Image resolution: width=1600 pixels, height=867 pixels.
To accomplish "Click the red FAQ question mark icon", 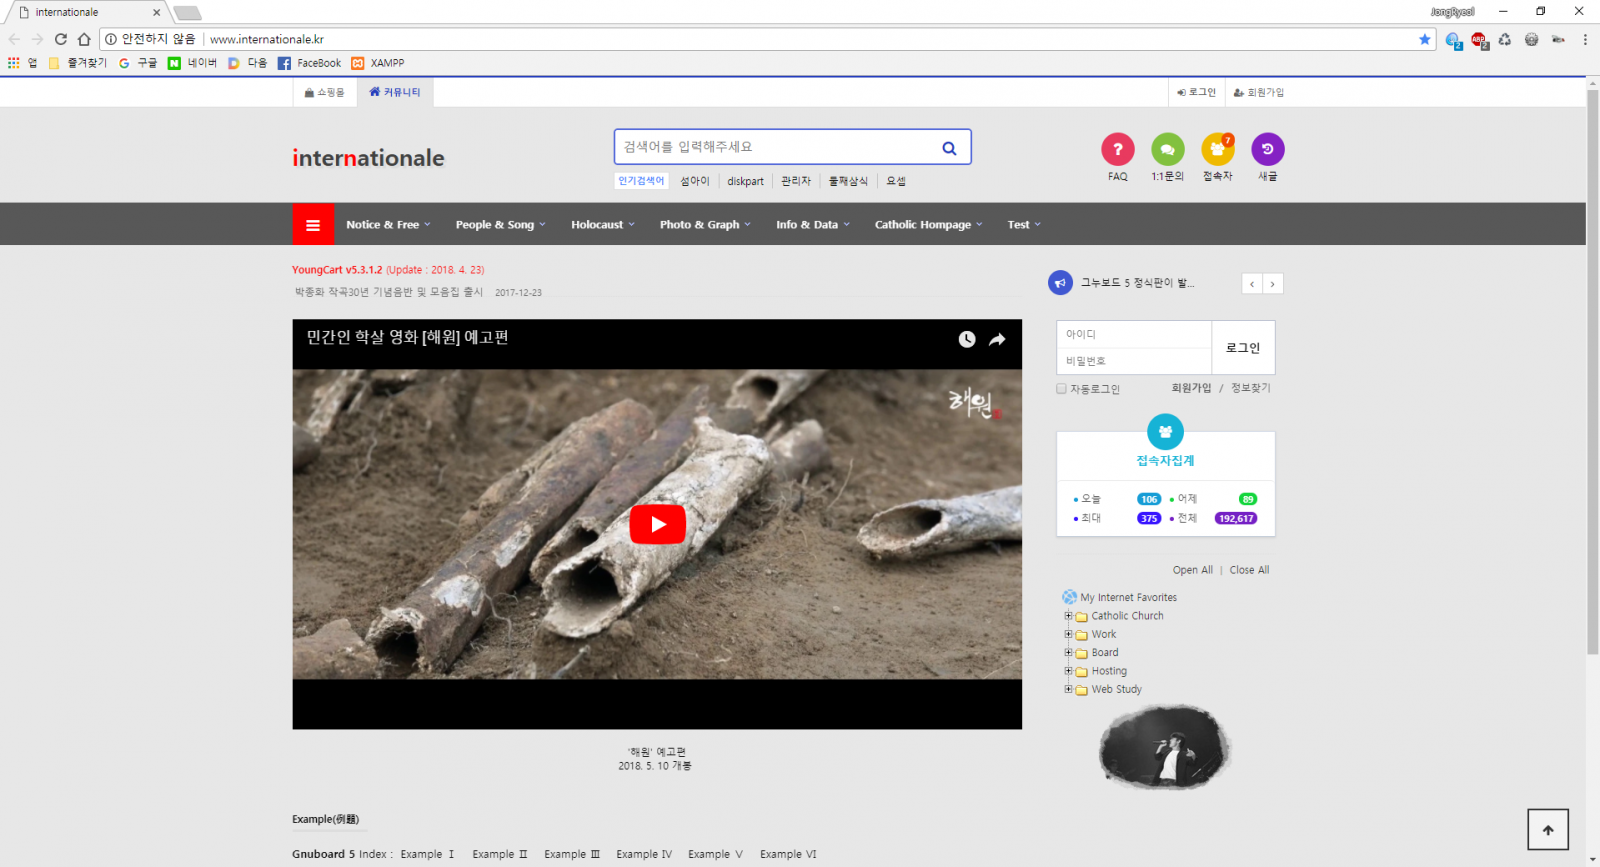I will point(1117,149).
